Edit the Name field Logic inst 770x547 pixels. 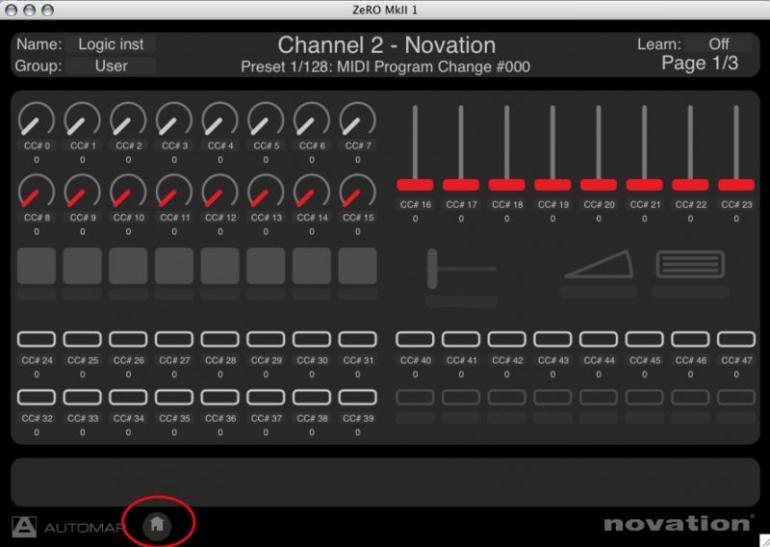click(111, 44)
